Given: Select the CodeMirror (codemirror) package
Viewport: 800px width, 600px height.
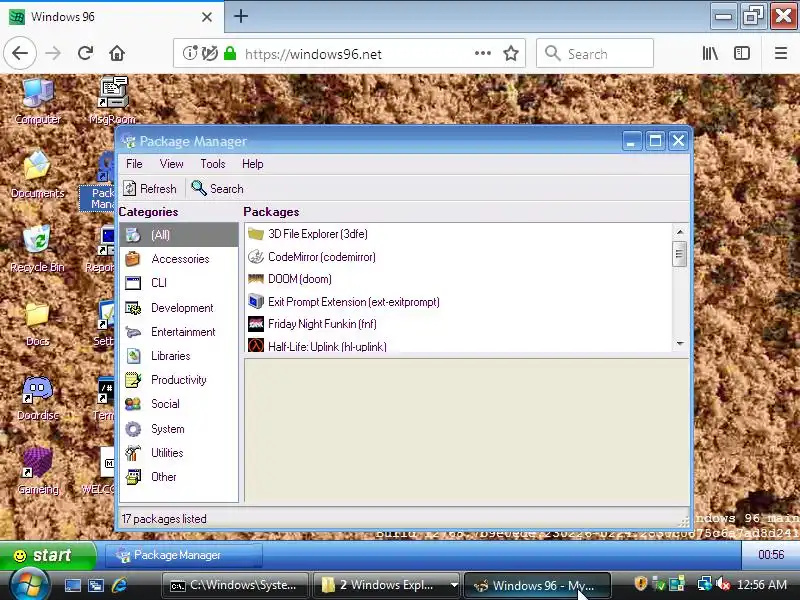Looking at the screenshot, I should (459, 257).
